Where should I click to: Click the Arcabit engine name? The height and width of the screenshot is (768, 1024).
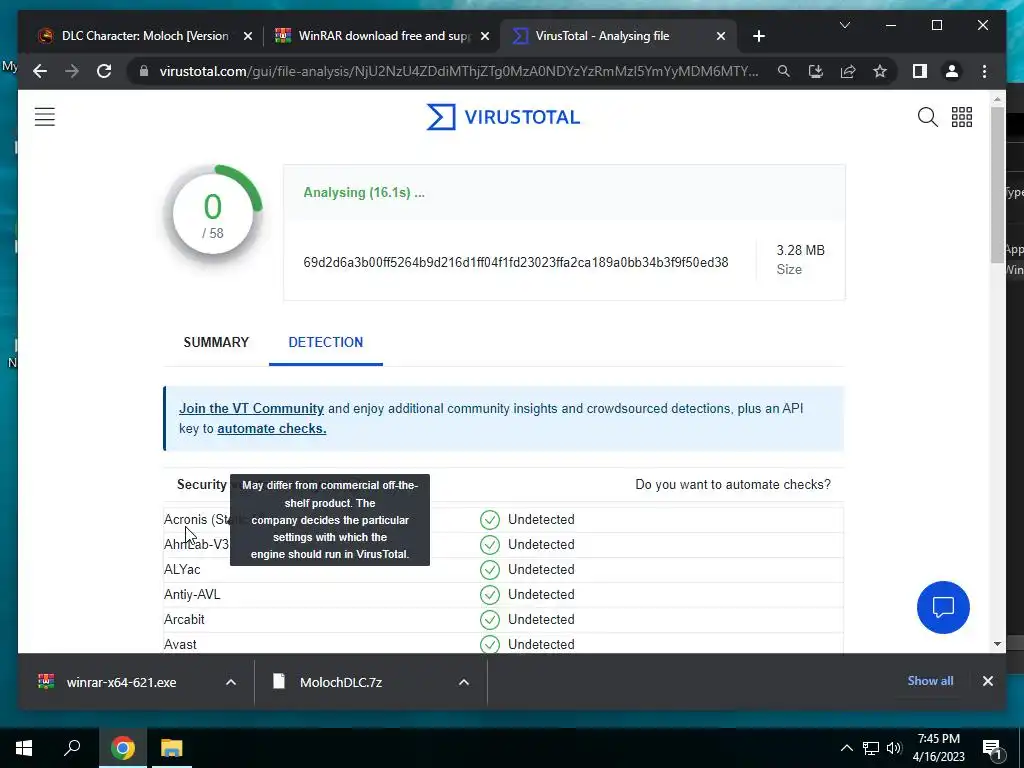184,619
